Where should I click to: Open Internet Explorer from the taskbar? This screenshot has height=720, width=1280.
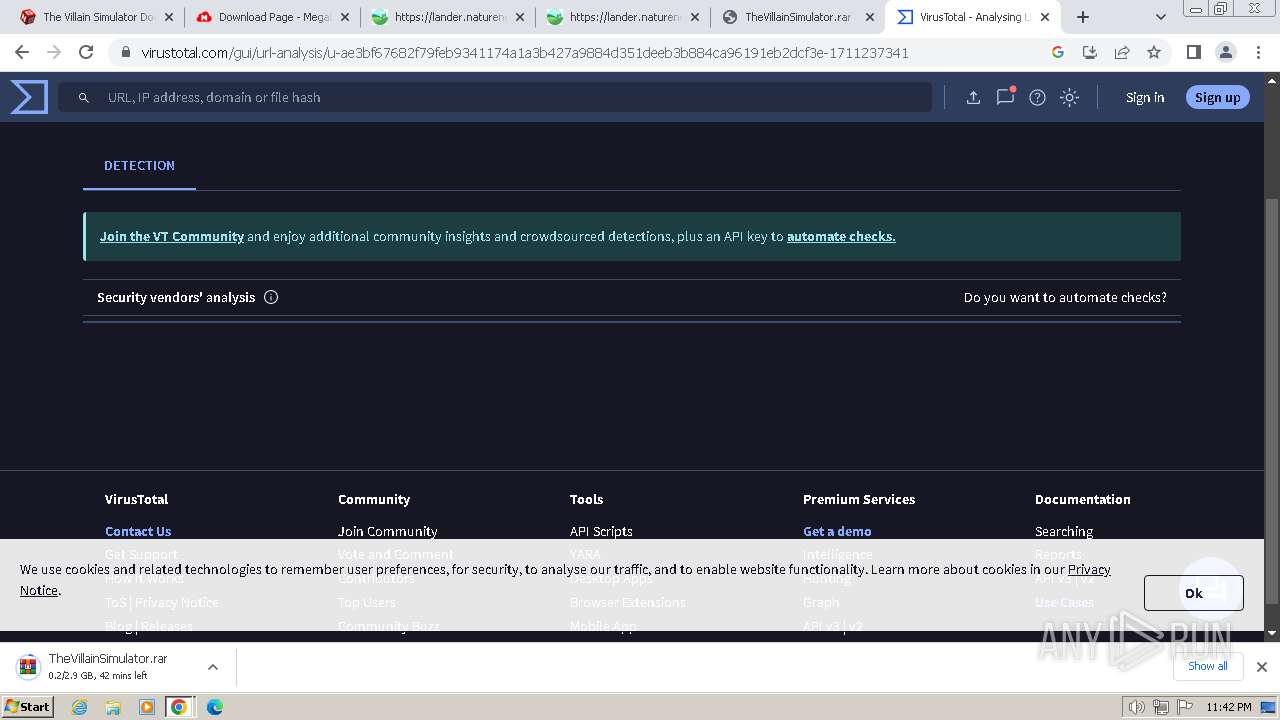80,707
